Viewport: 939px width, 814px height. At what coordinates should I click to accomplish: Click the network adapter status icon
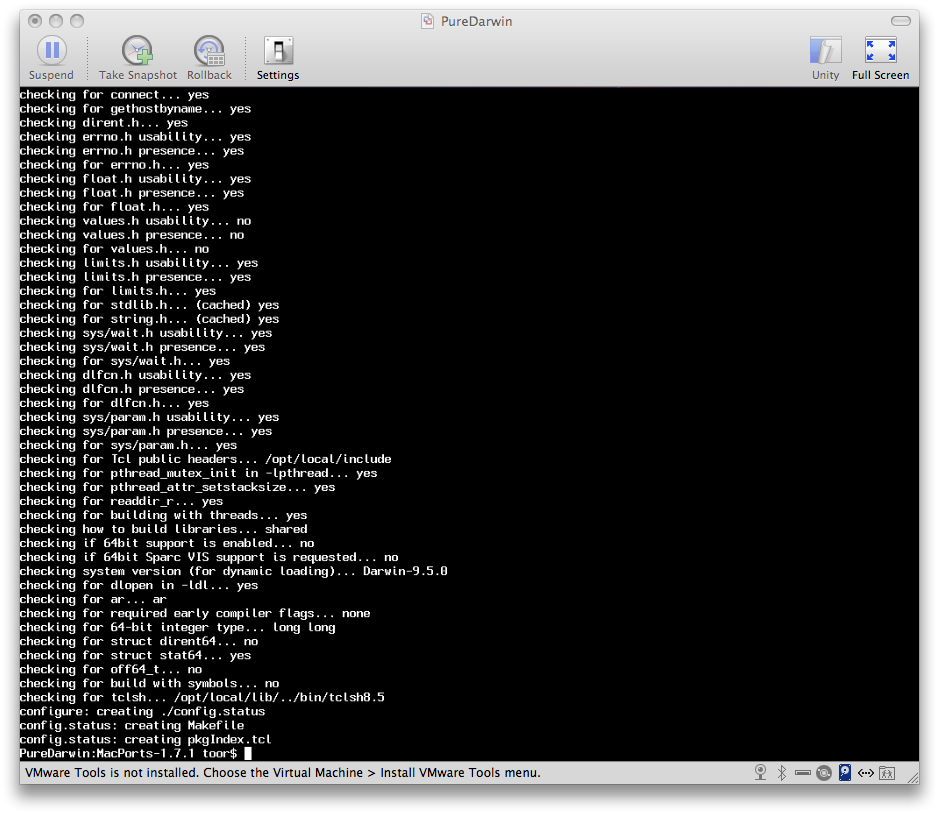[x=866, y=773]
